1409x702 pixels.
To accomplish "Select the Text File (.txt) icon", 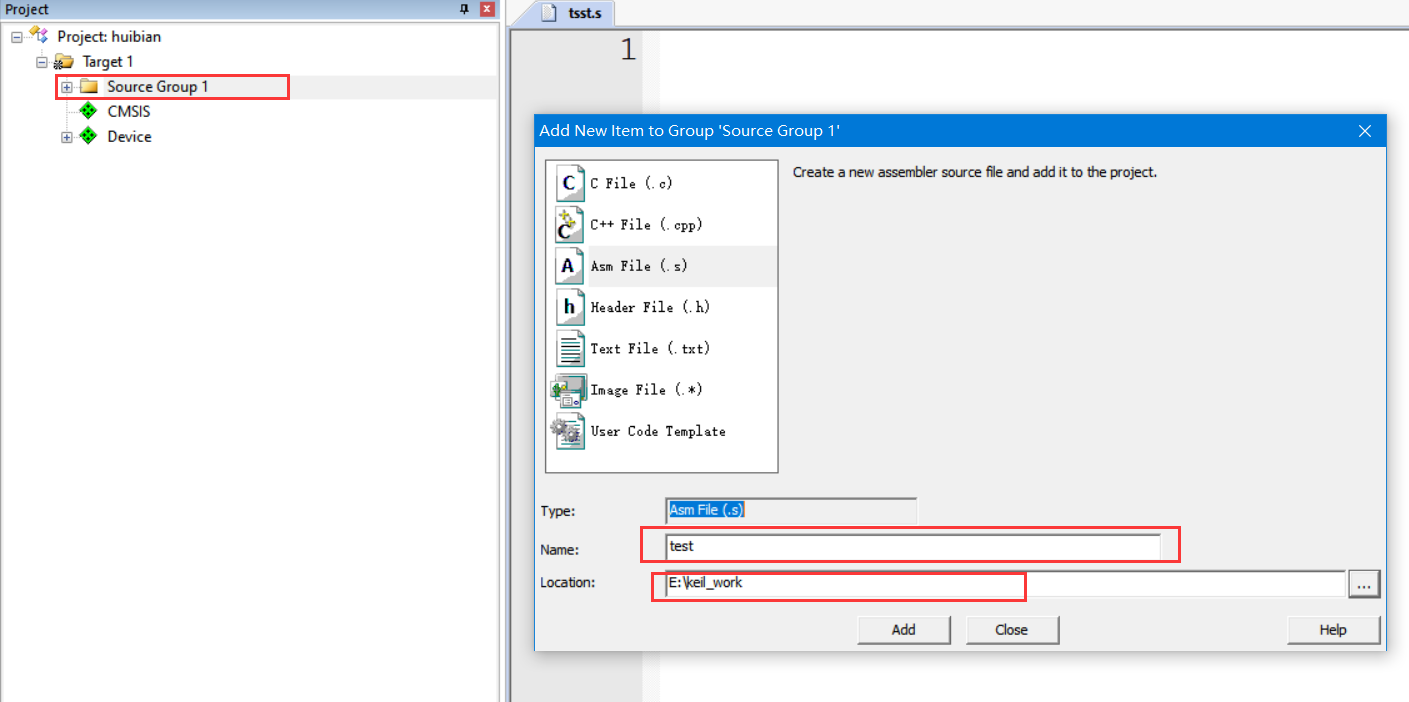I will tap(570, 348).
